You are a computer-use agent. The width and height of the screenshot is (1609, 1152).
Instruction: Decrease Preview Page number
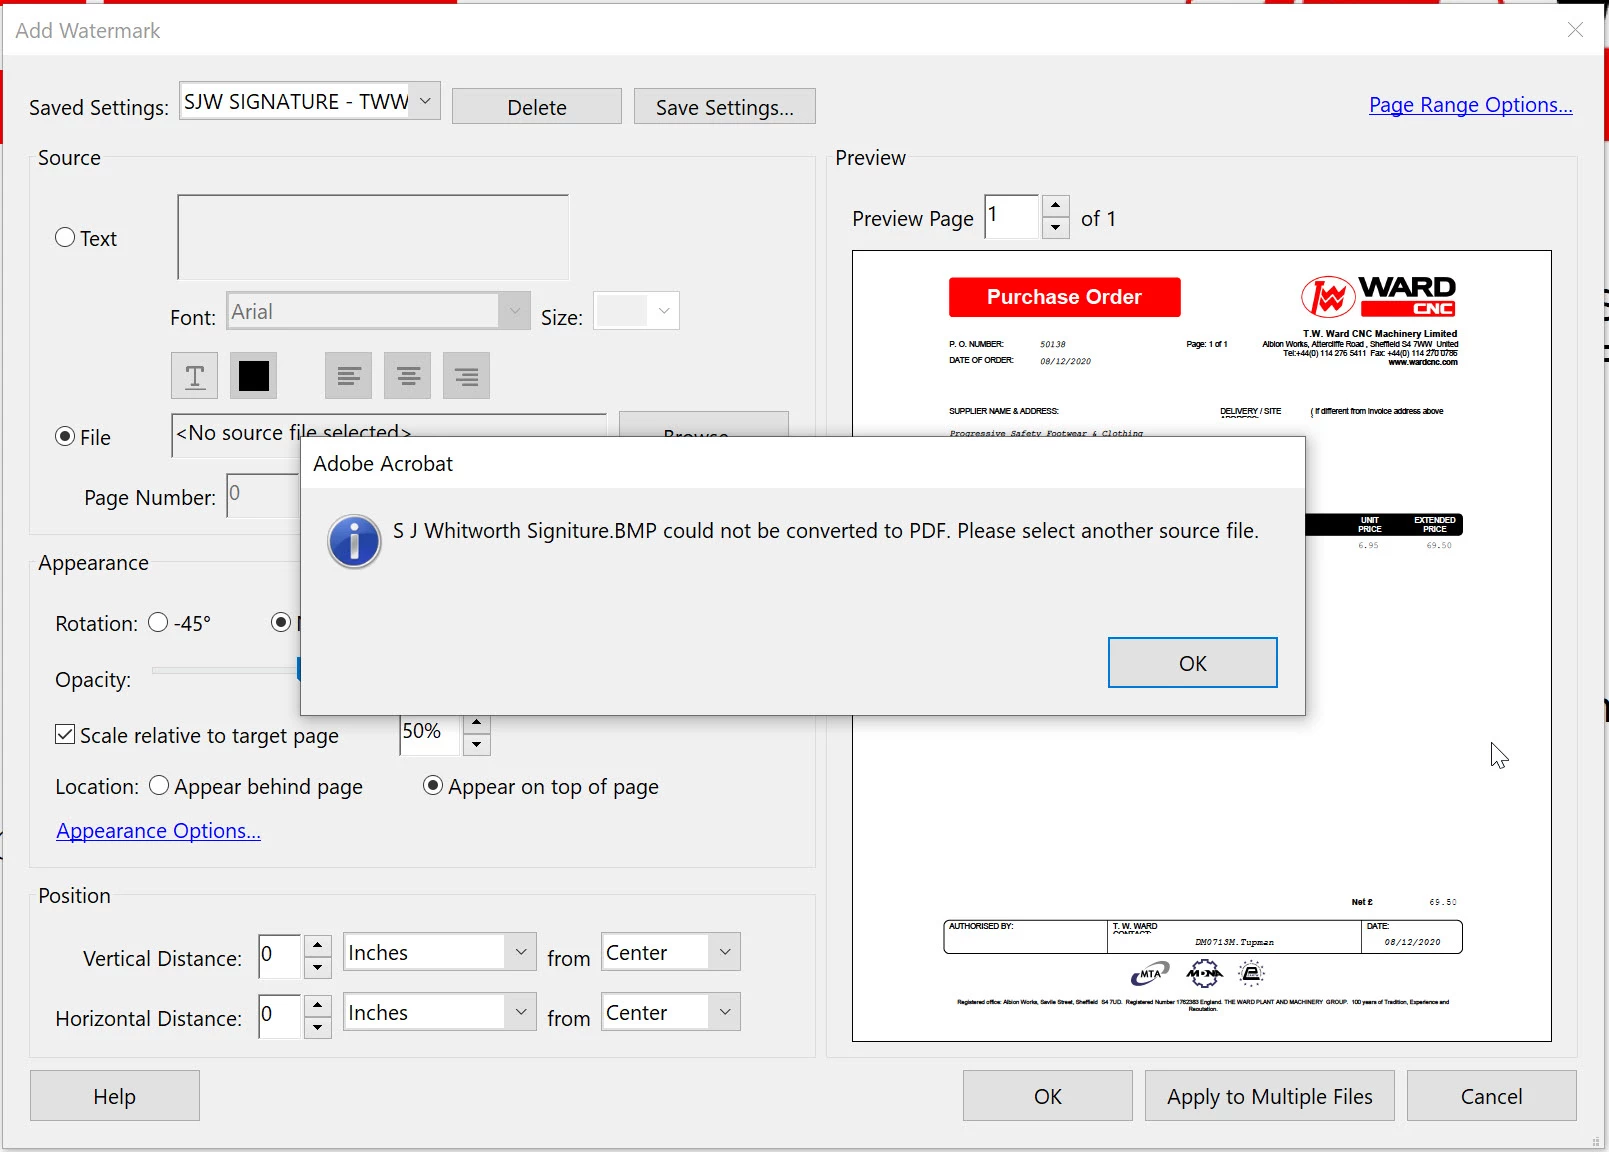click(1056, 227)
